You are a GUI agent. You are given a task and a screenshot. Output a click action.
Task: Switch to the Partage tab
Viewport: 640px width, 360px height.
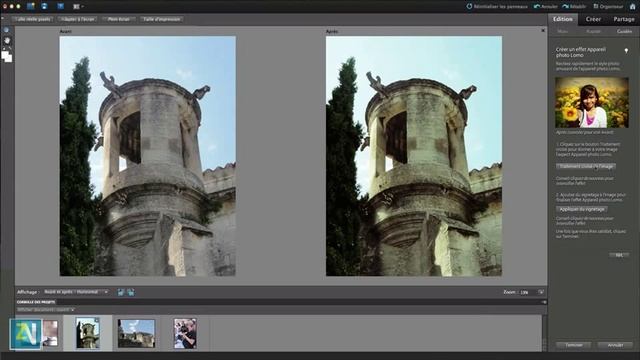pyautogui.click(x=624, y=19)
